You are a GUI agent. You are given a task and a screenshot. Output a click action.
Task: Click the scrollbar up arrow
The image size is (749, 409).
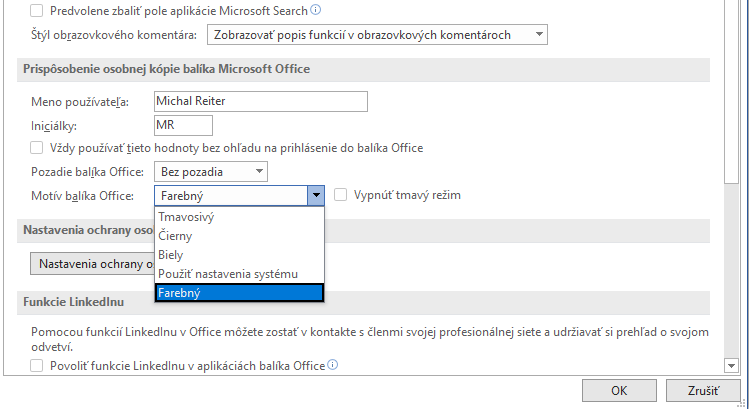point(731,5)
